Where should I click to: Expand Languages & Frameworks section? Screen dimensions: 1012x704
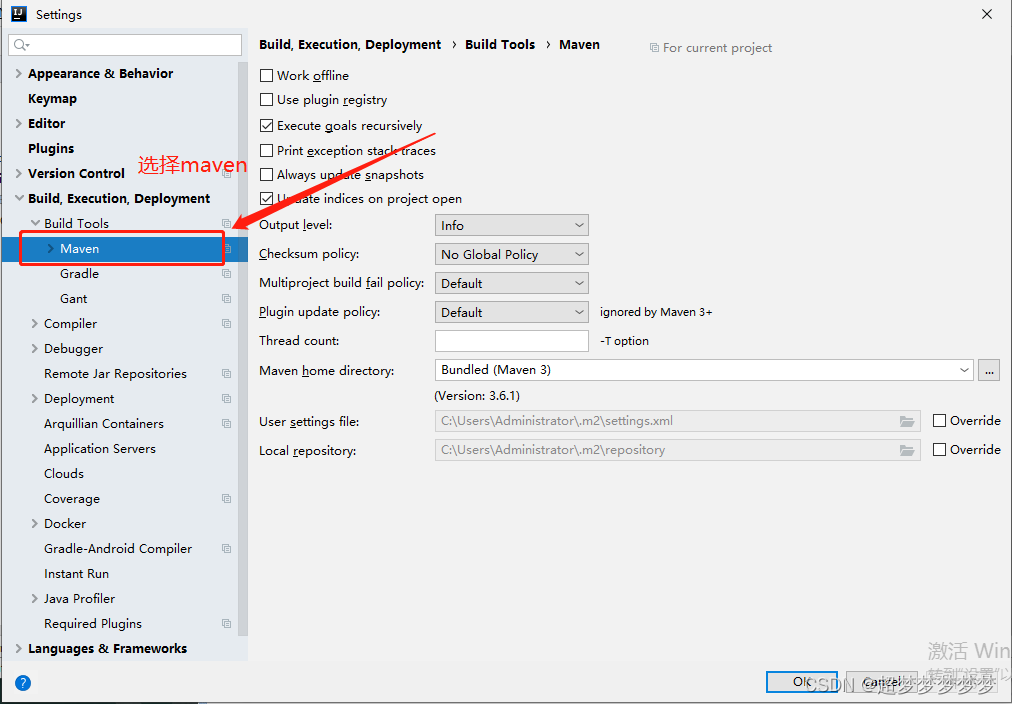[x=19, y=649]
